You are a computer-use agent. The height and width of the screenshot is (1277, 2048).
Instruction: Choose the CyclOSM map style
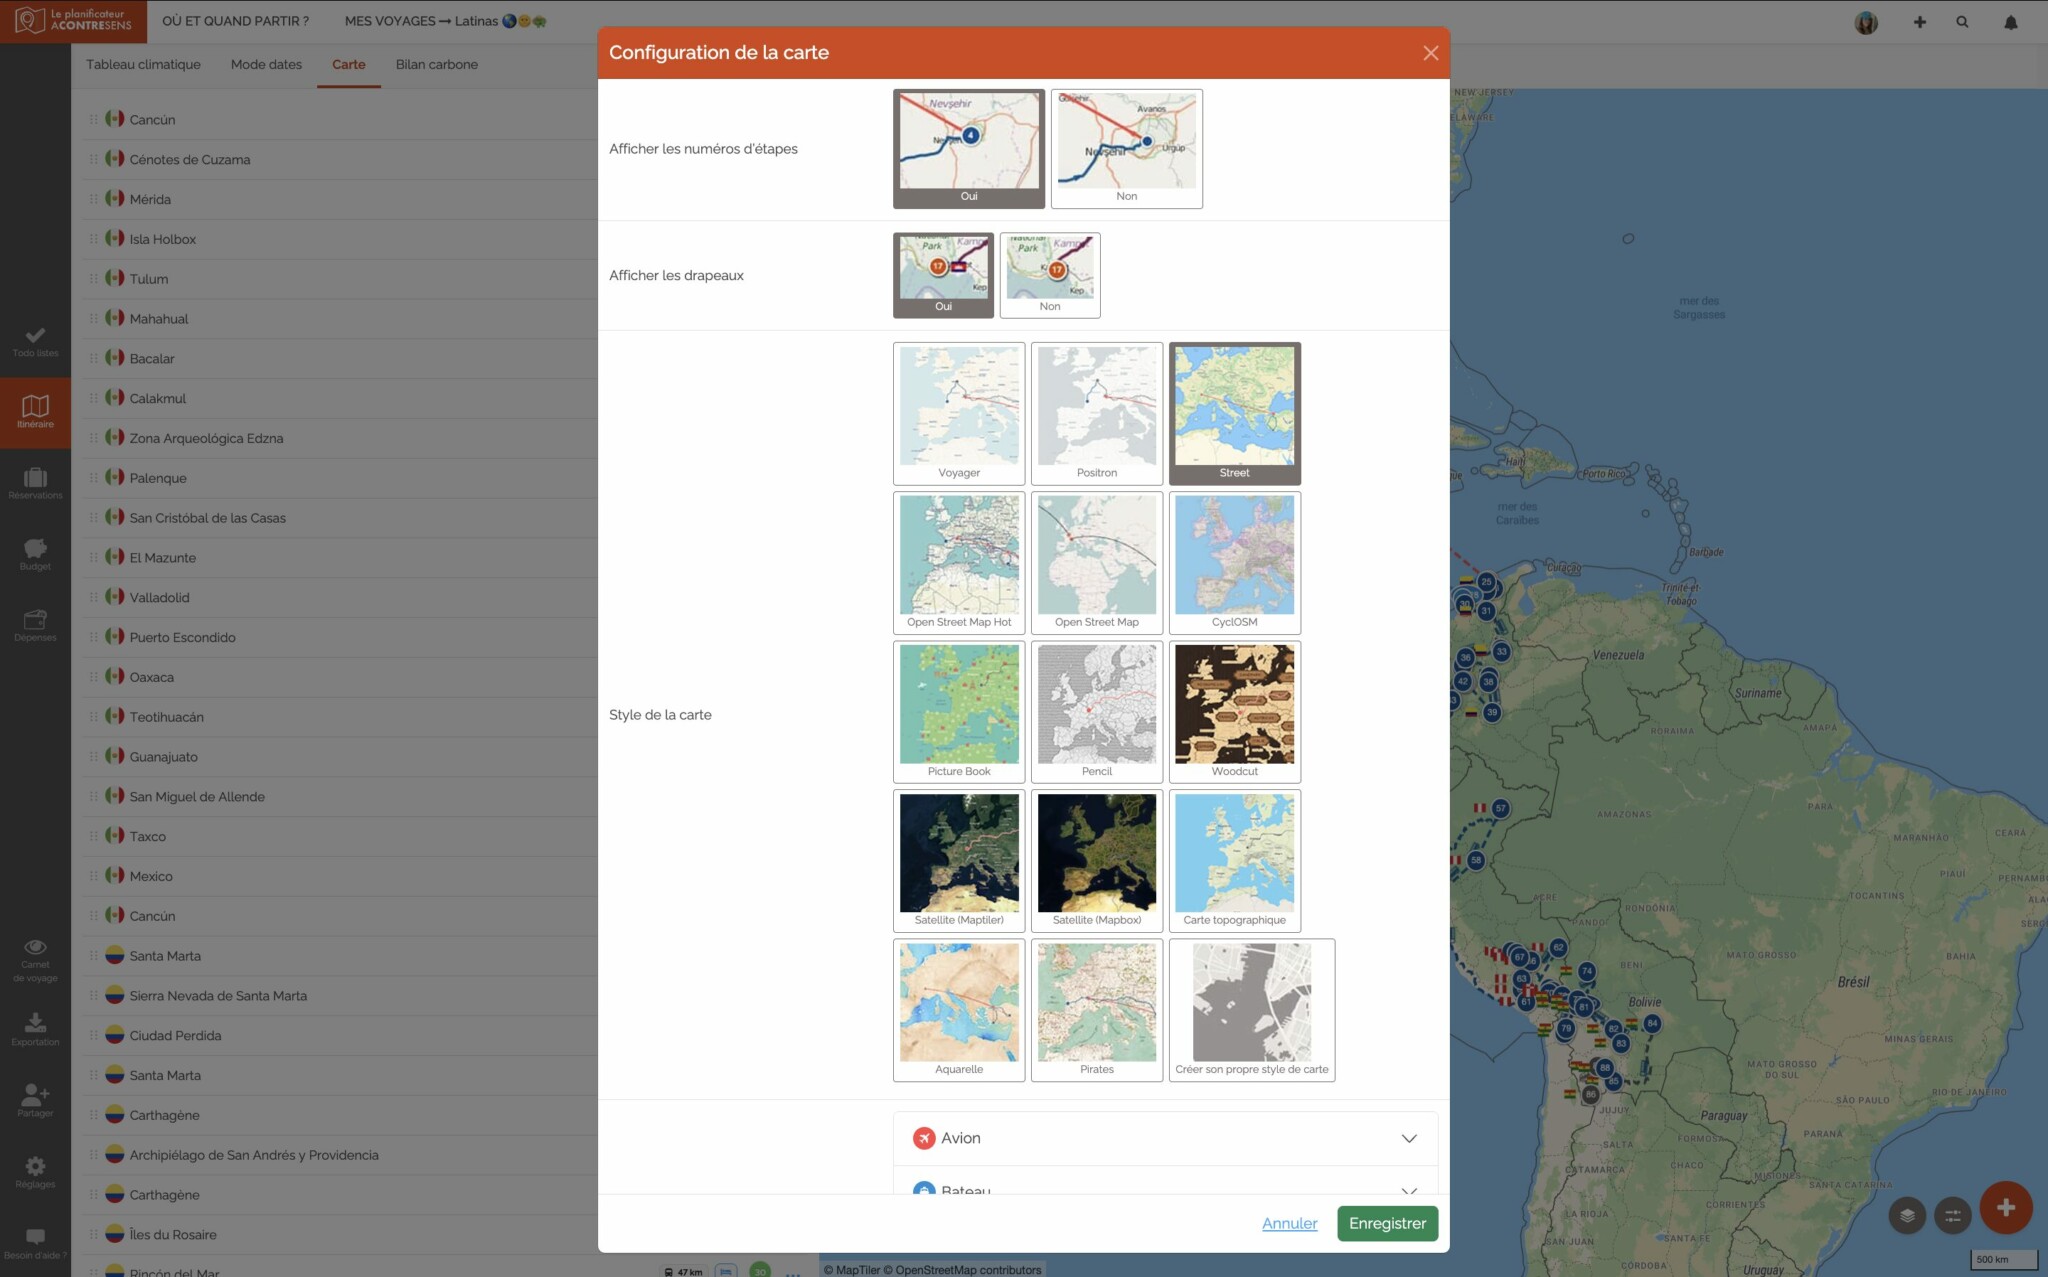1235,562
